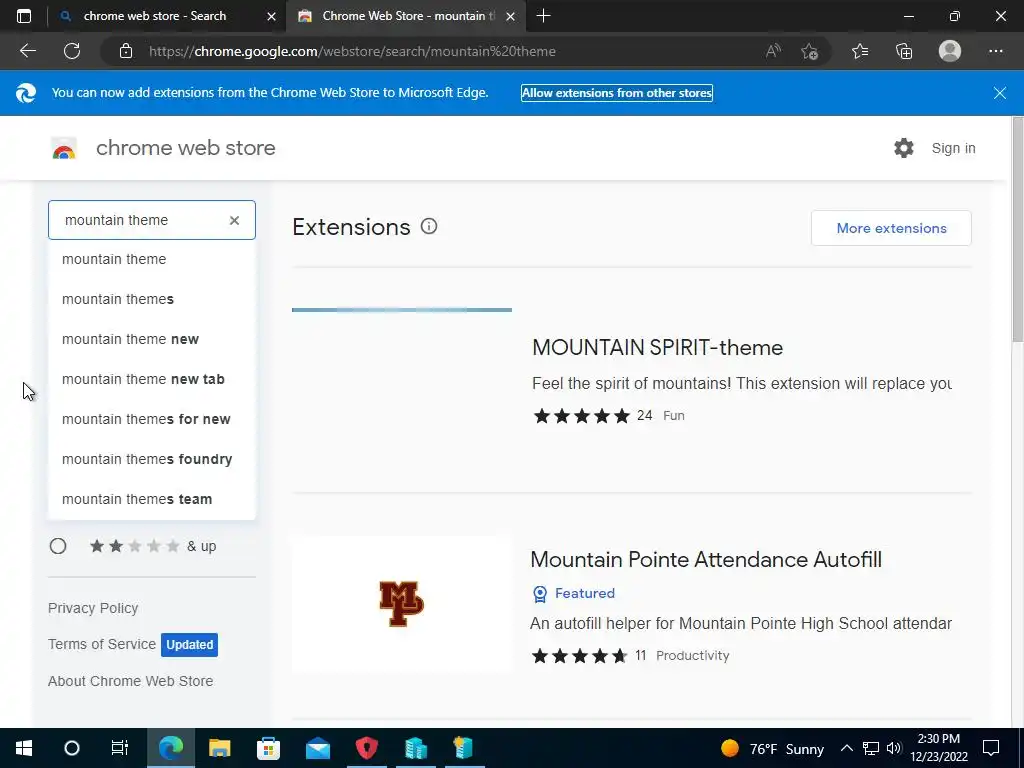Viewport: 1024px width, 768px height.
Task: Click the Chrome Web Store rainbow logo
Action: pos(64,149)
